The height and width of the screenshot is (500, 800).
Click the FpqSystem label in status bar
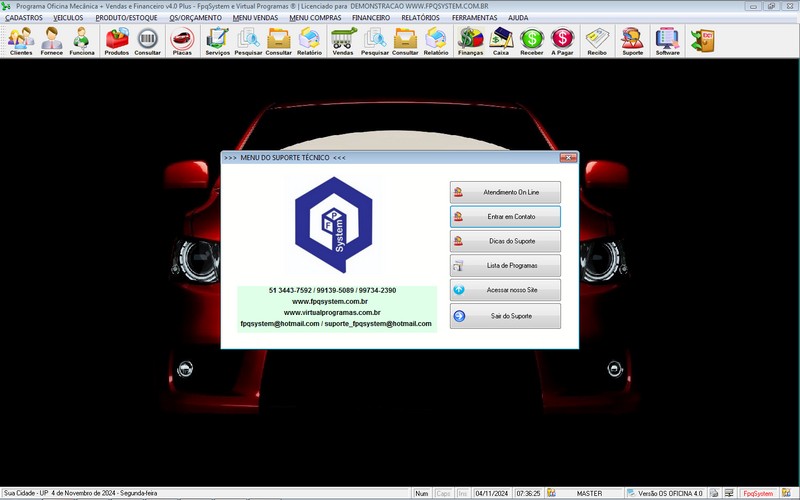(758, 493)
